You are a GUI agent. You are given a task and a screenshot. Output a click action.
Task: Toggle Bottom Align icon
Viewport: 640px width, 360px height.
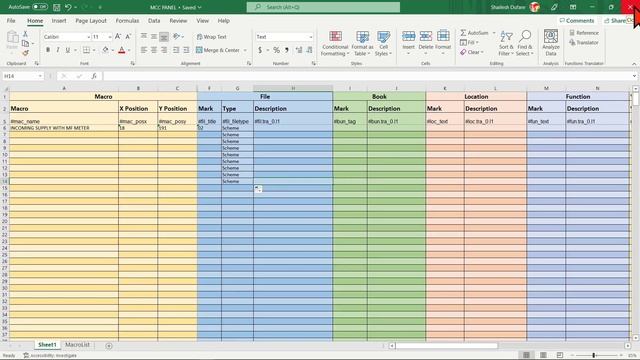tap(164, 37)
